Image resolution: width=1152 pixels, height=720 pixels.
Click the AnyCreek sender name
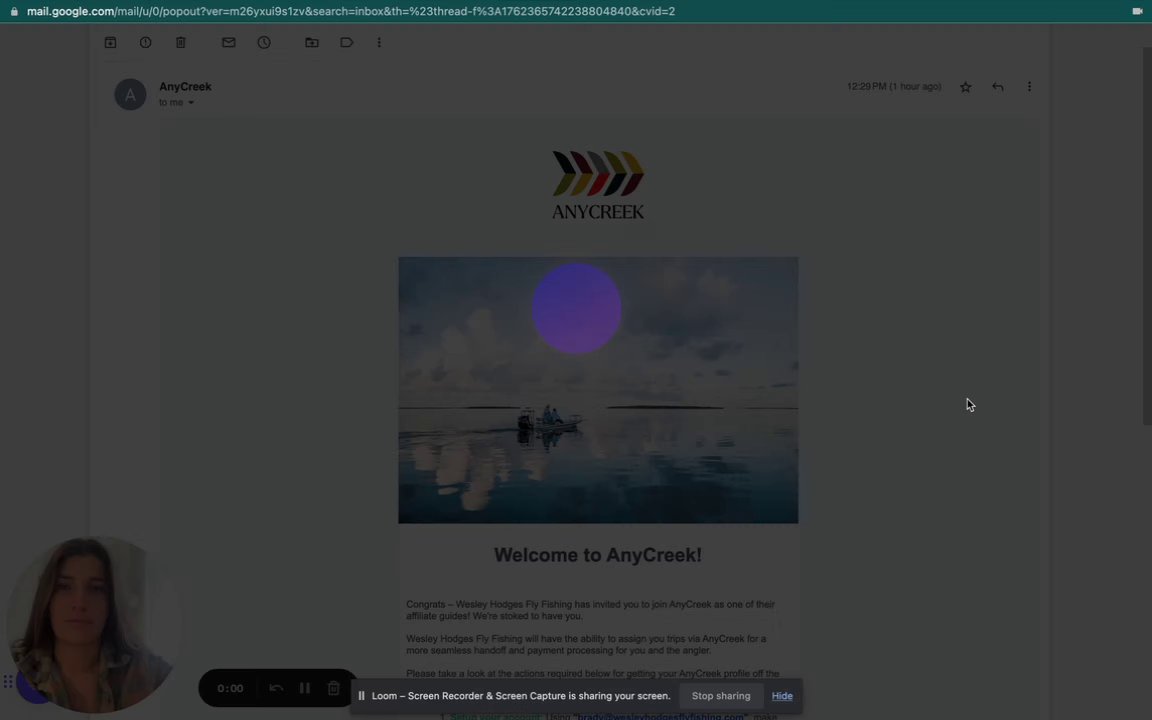(185, 87)
